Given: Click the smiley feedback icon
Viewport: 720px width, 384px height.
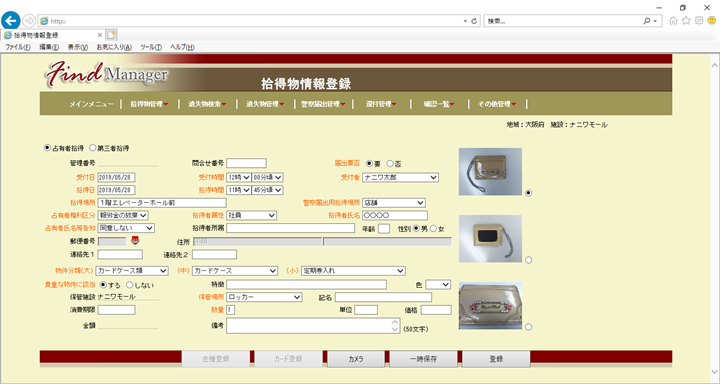Looking at the screenshot, I should coord(712,21).
